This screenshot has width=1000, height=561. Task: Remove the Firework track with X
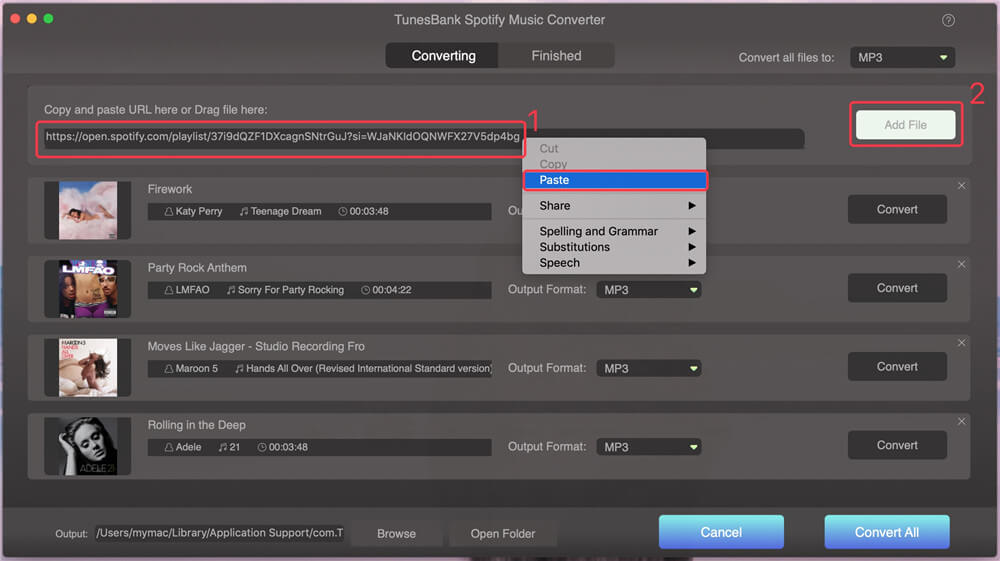click(961, 186)
